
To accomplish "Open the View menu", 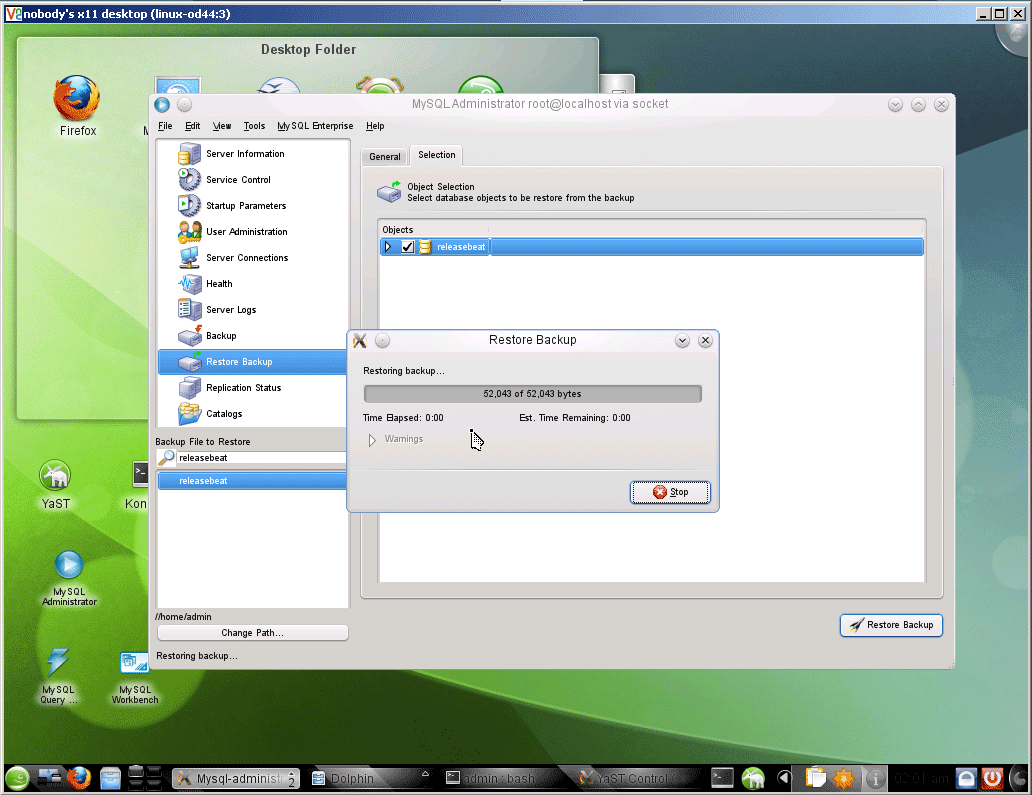I will (222, 126).
